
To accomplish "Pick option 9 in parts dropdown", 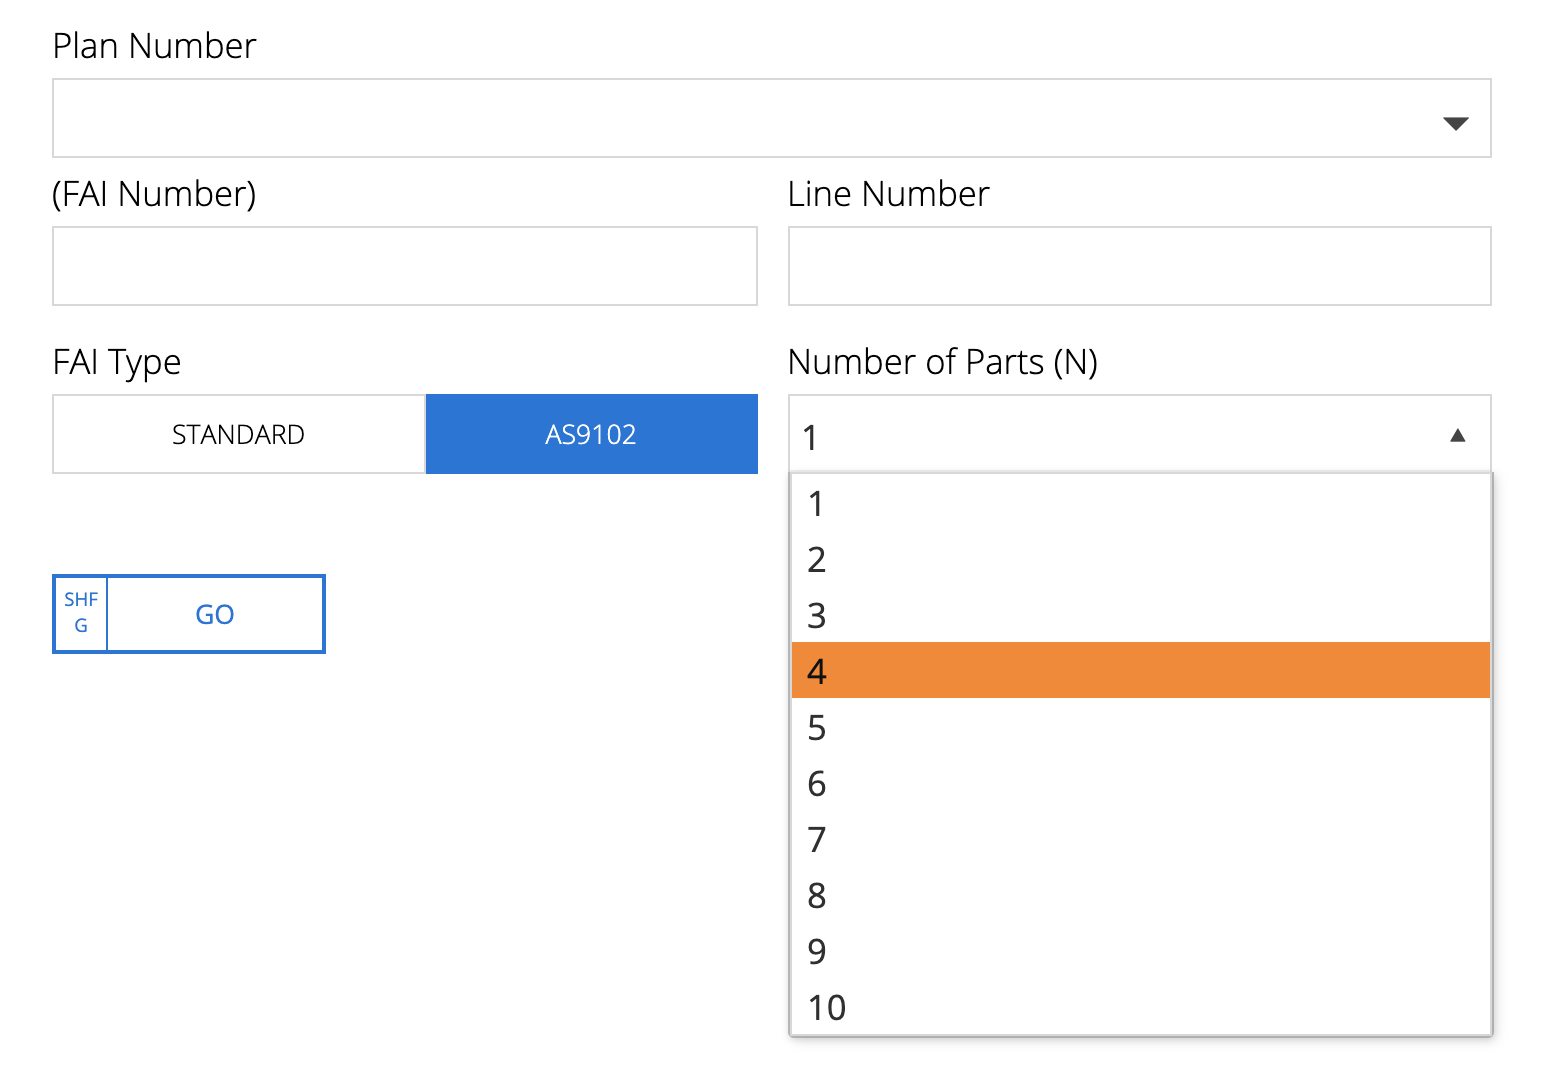I will (x=1140, y=951).
